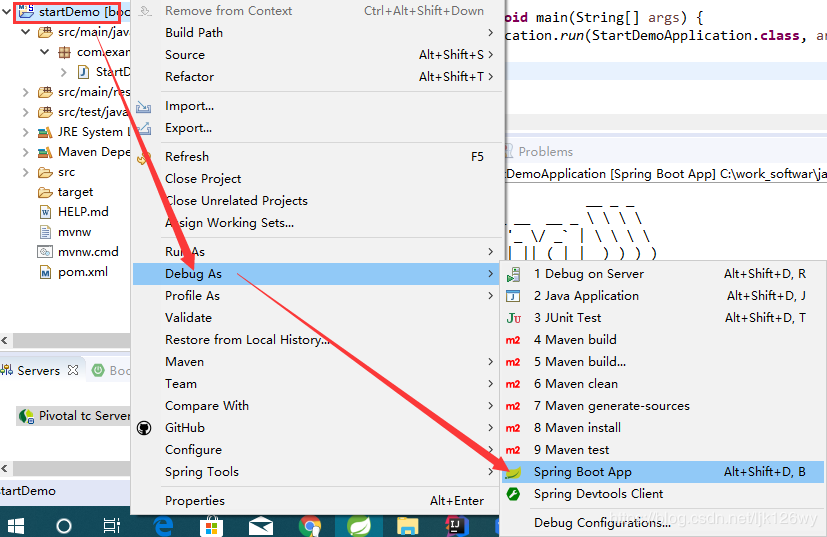Select Debug As menu entry
Screen dimensions: 827x537
click(x=316, y=274)
